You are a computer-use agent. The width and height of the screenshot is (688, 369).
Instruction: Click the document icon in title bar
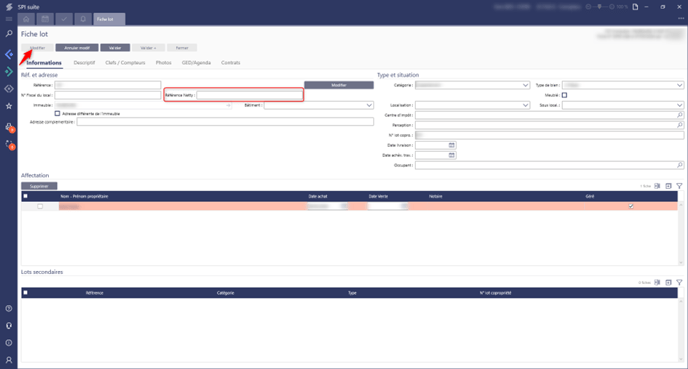tap(635, 7)
